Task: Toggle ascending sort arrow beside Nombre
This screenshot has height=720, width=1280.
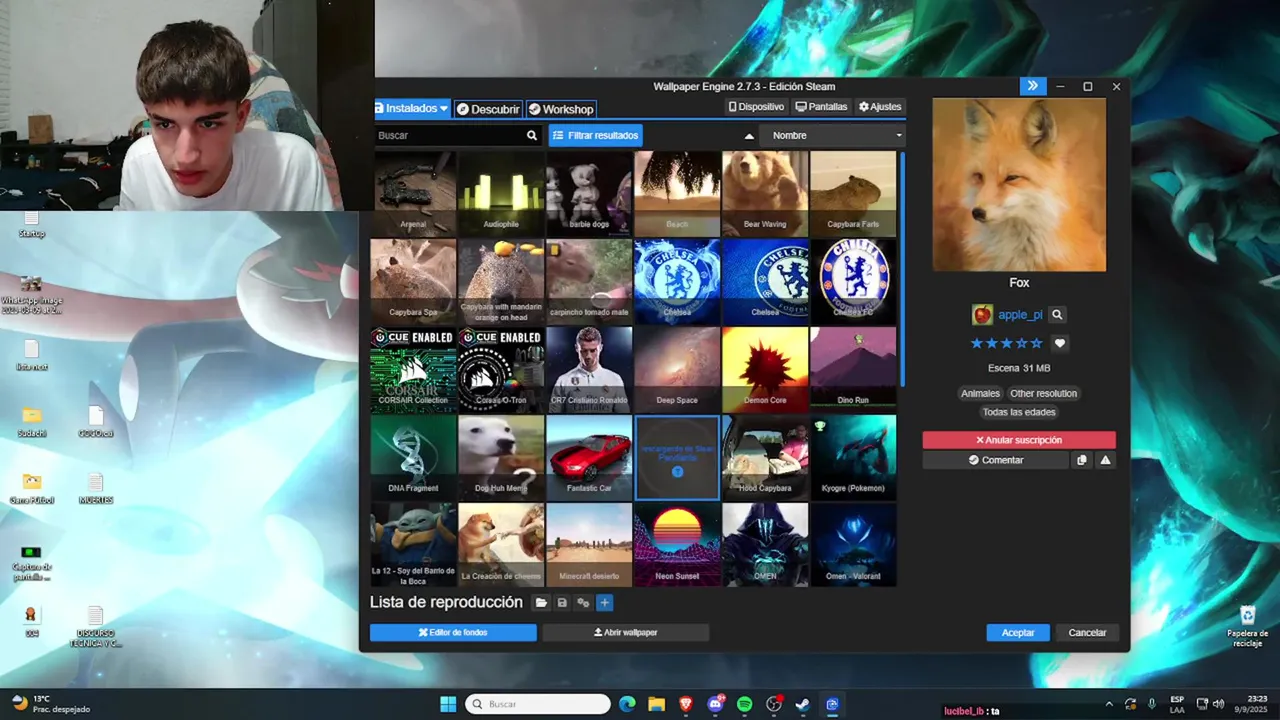Action: coord(749,136)
